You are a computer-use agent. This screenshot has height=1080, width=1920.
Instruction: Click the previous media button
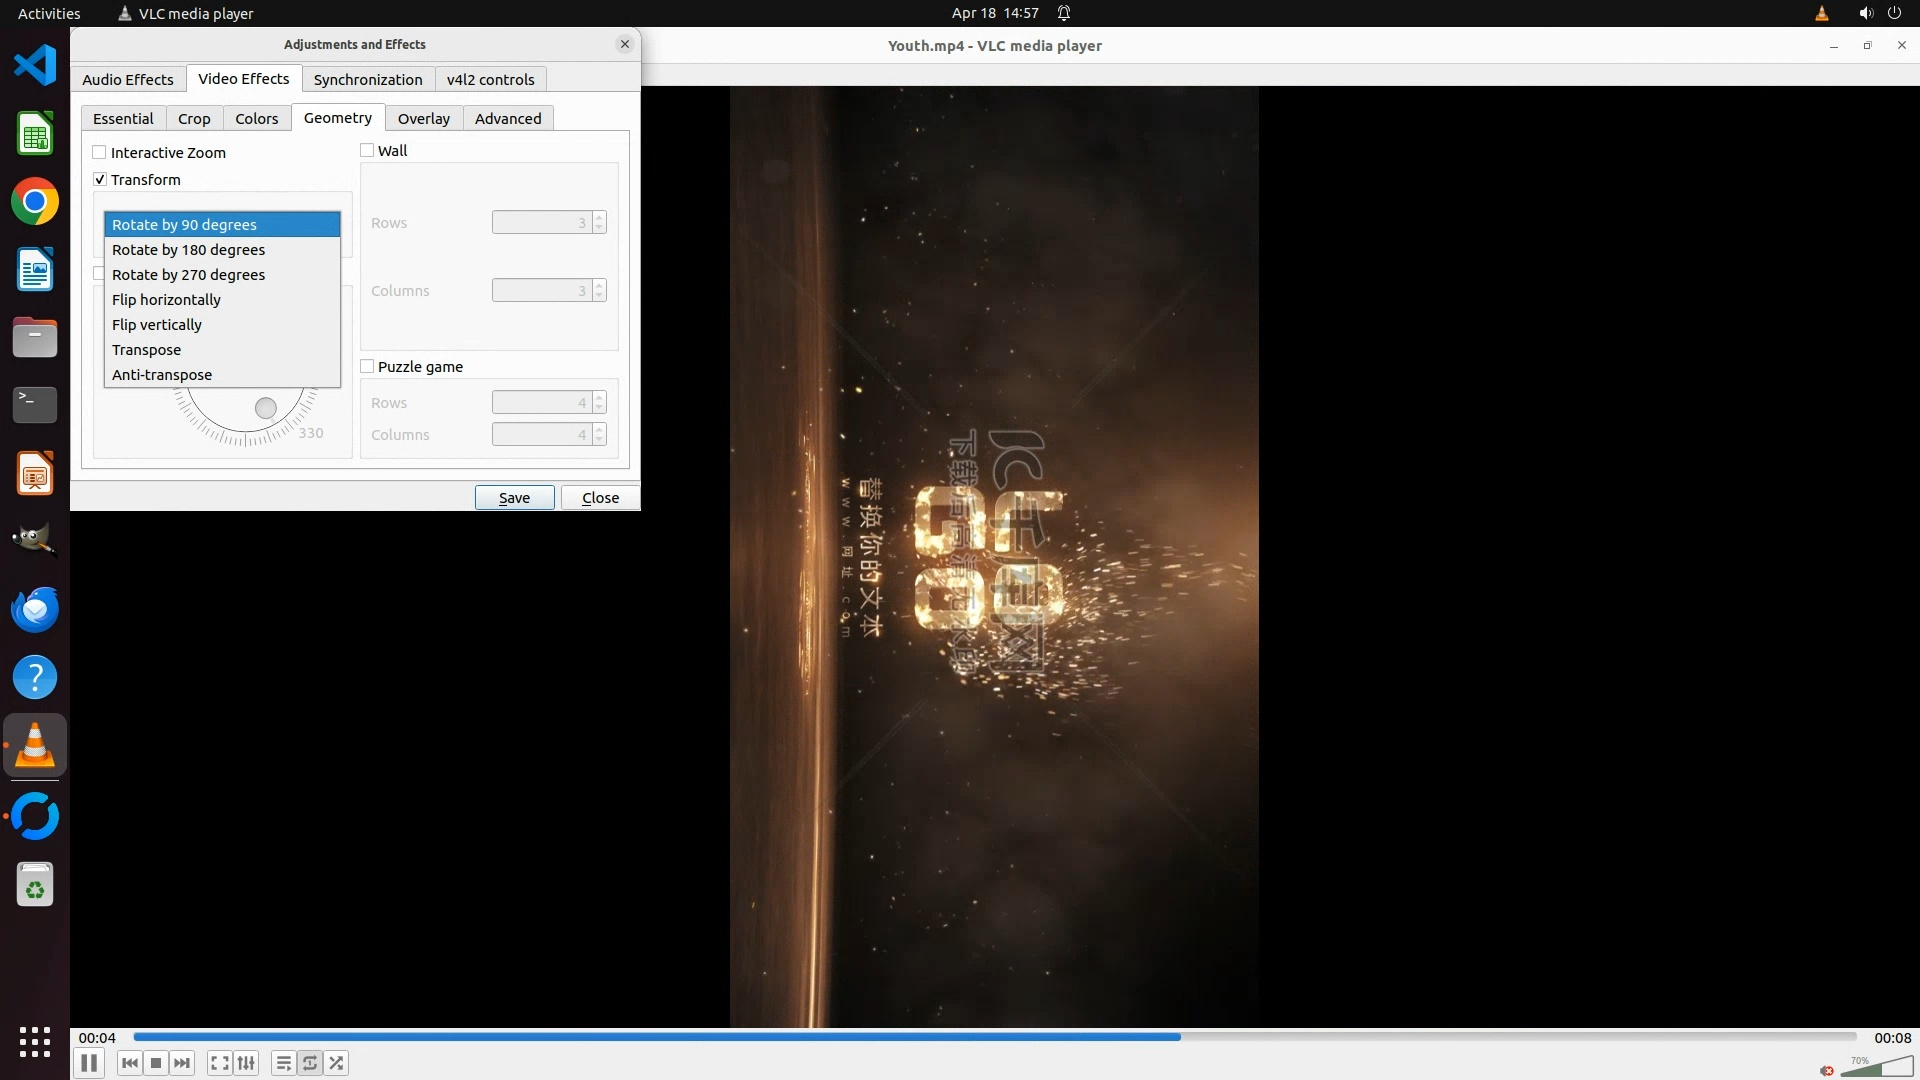[129, 1063]
